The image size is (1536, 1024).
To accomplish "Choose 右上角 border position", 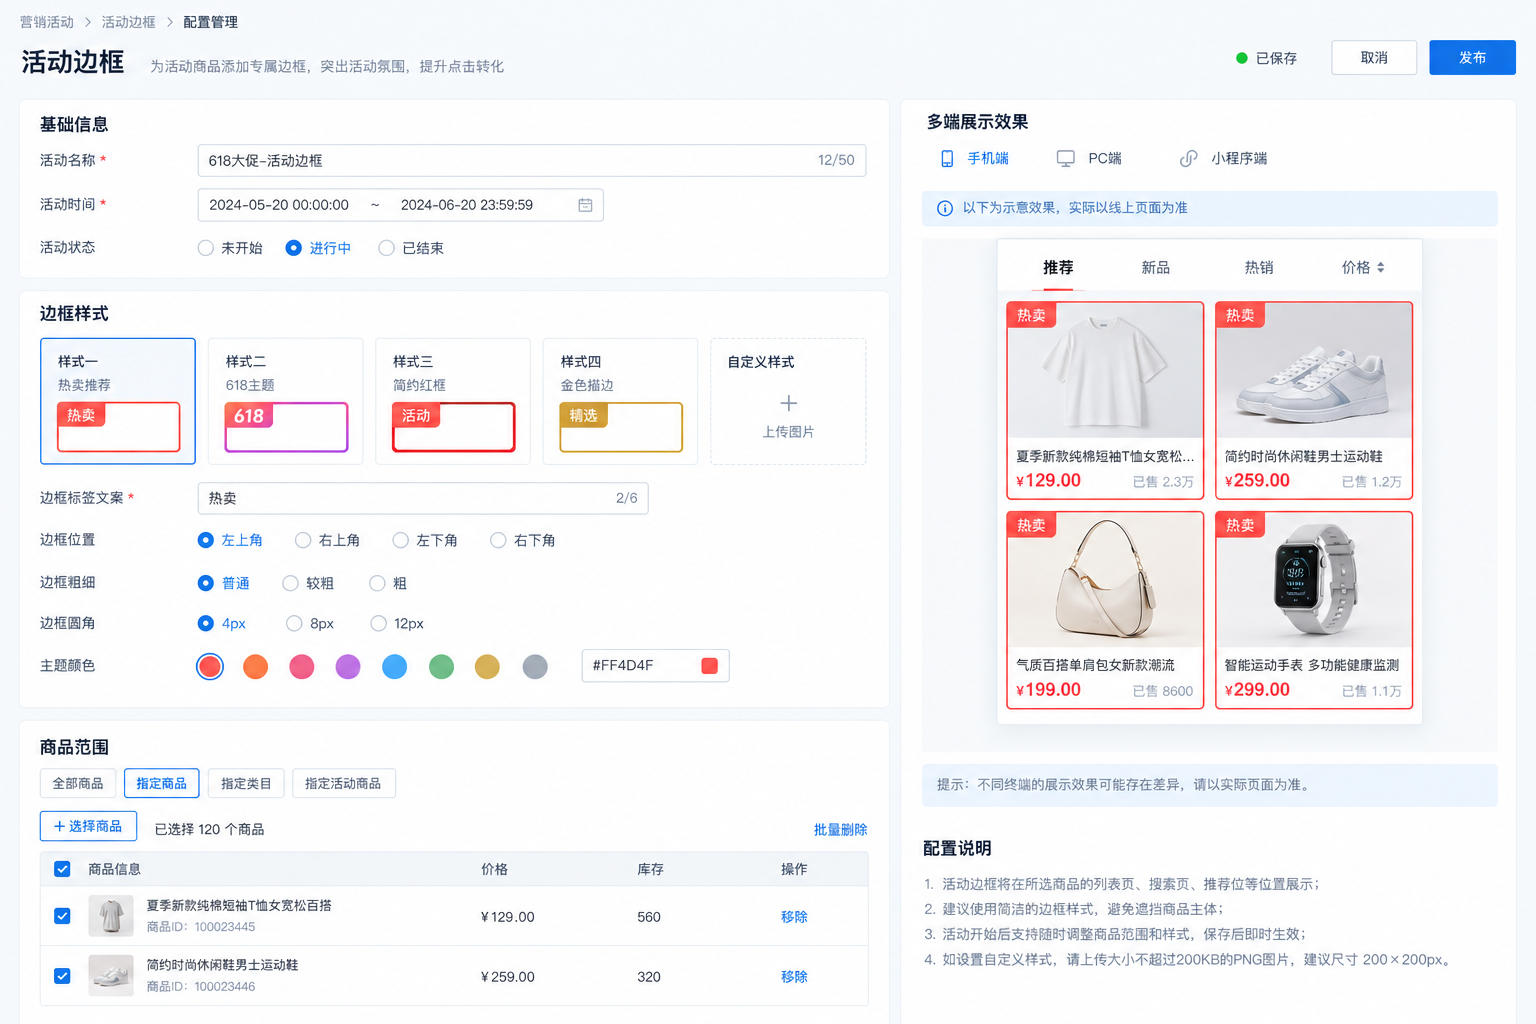I will click(303, 540).
